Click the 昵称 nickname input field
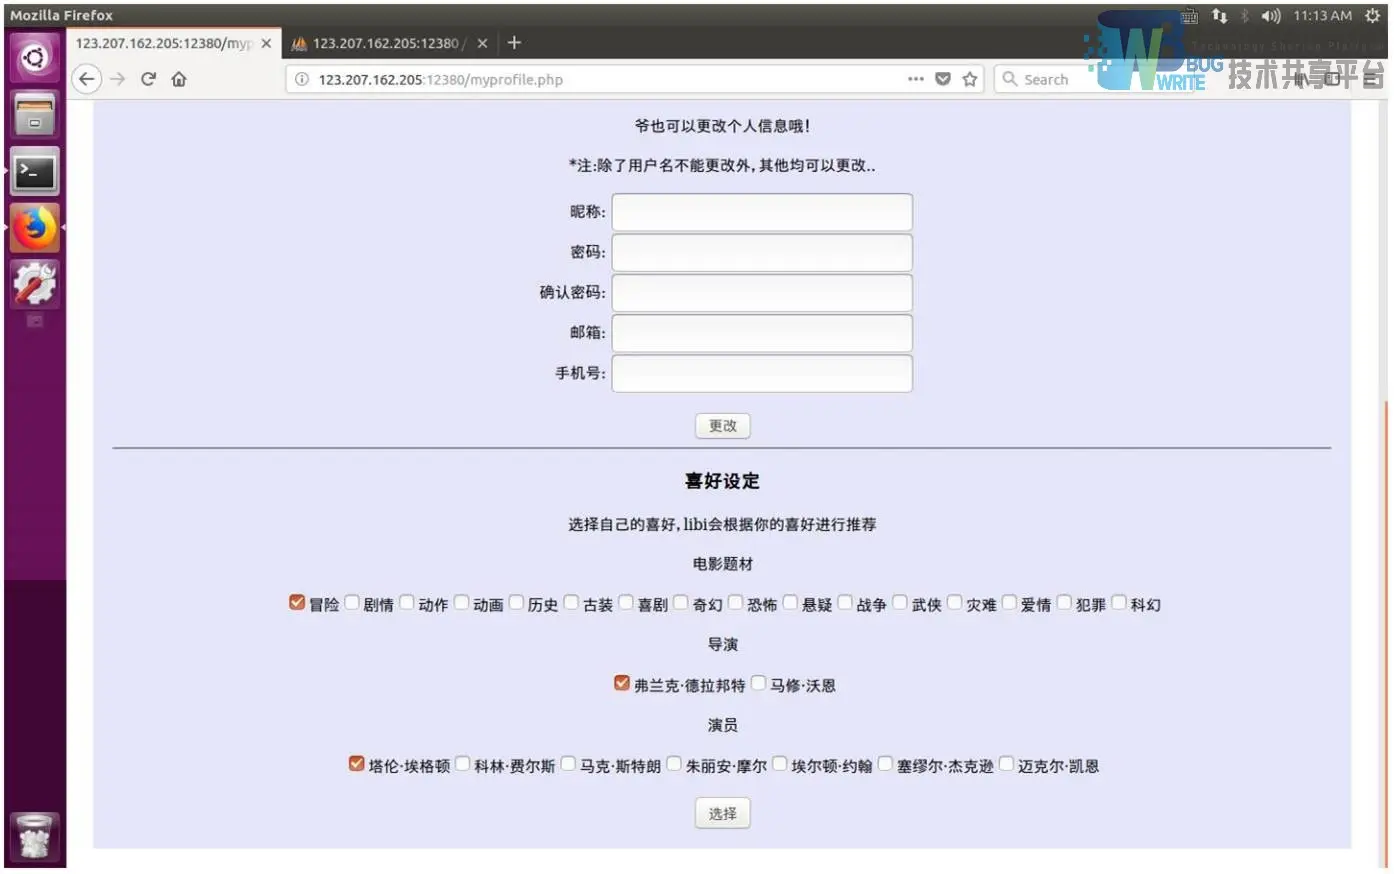Screen dimensions: 1394x874 pos(762,212)
